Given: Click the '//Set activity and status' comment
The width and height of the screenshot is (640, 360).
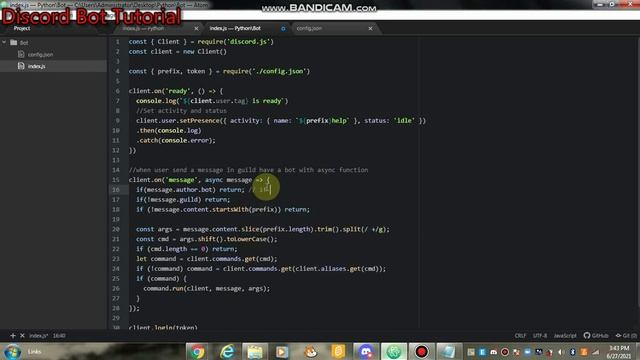Looking at the screenshot, I should [x=181, y=111].
